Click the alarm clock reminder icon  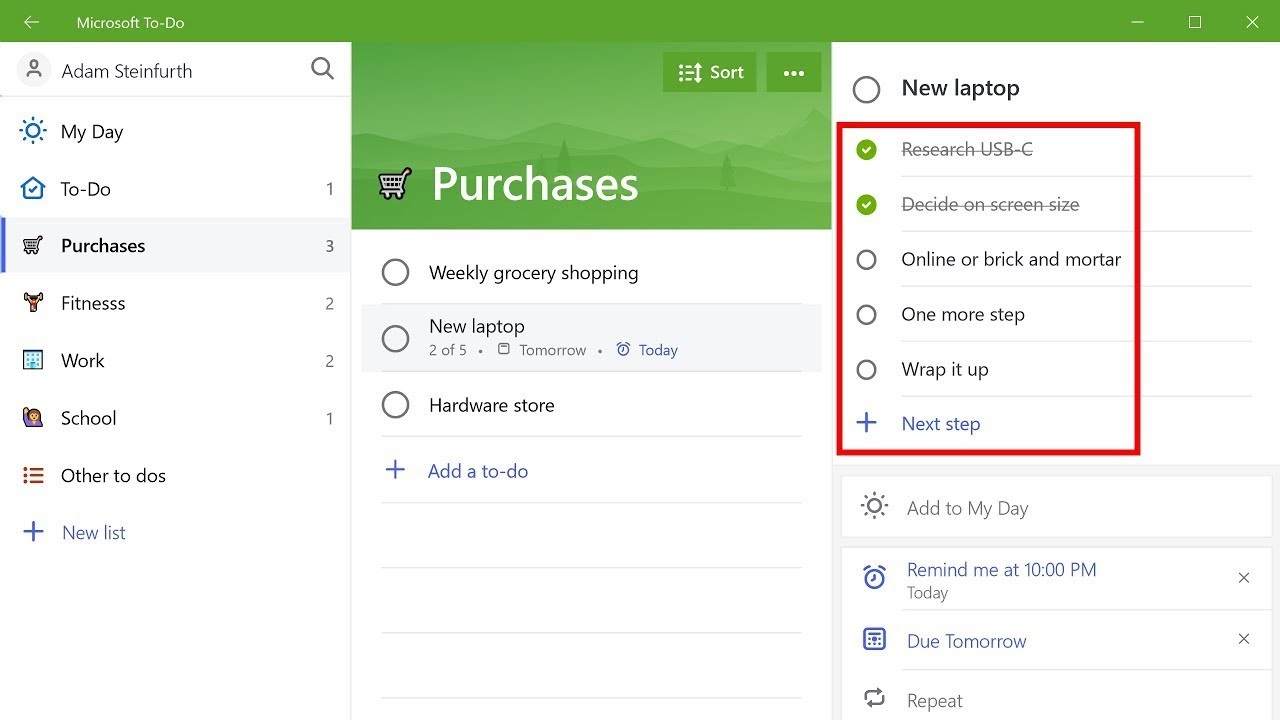(x=875, y=577)
